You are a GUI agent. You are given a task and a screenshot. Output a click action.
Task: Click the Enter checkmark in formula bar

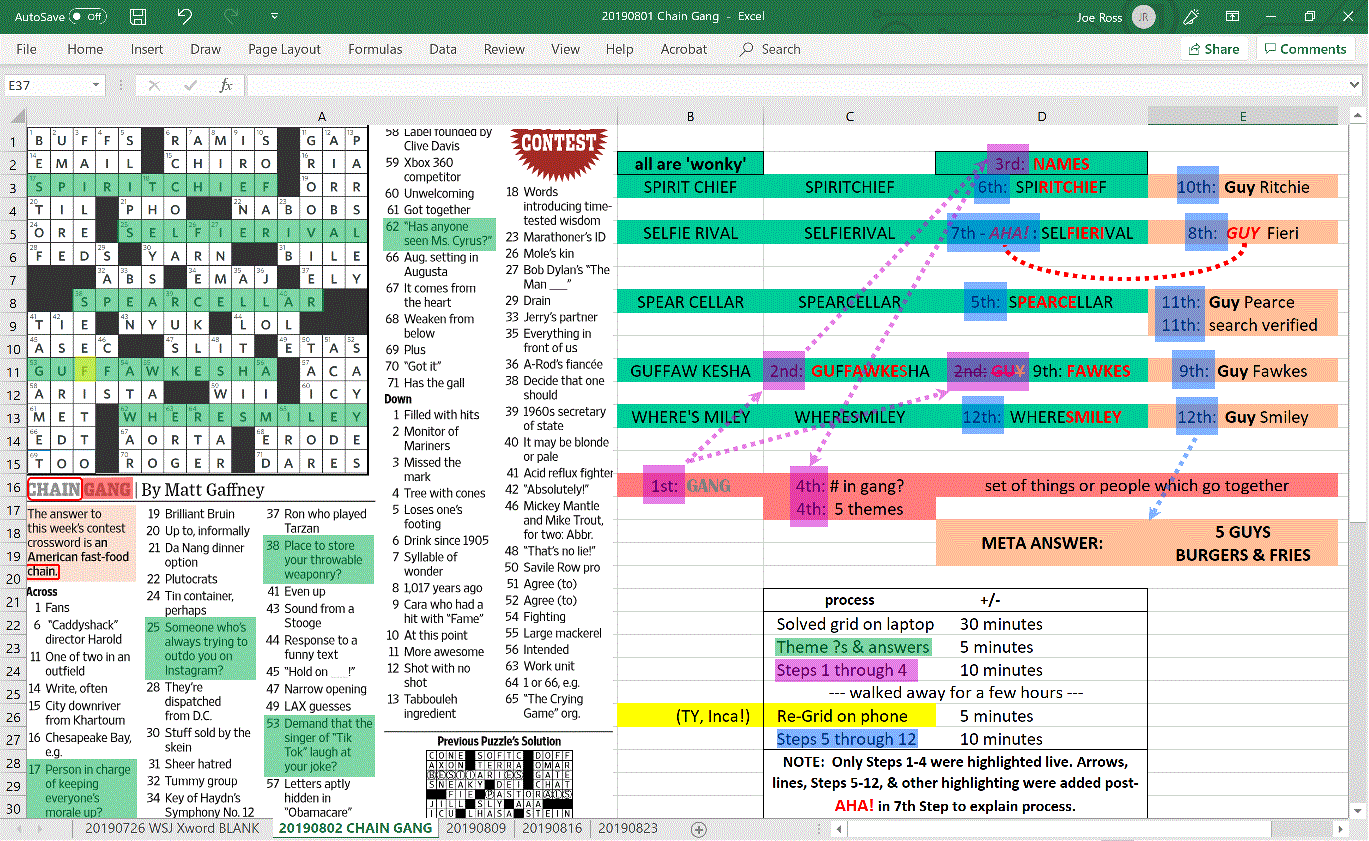pyautogui.click(x=190, y=86)
